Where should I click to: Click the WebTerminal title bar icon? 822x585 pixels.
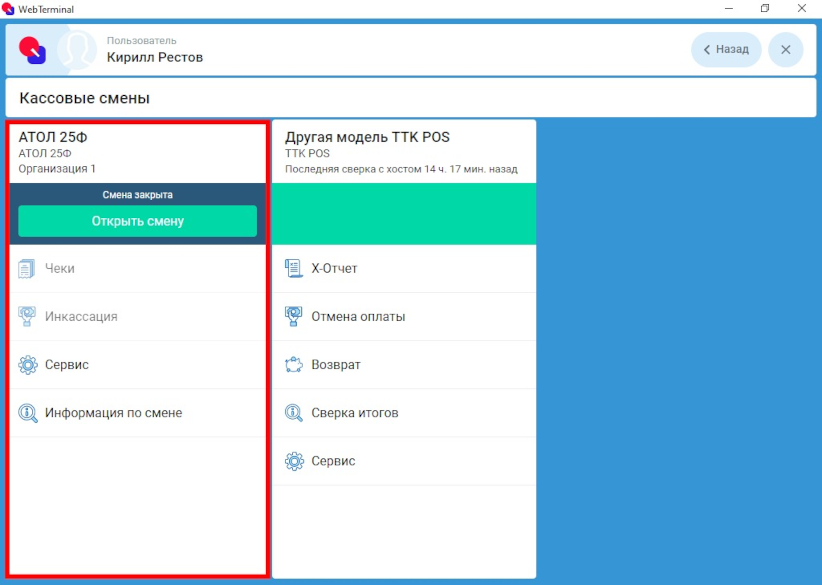click(8, 9)
